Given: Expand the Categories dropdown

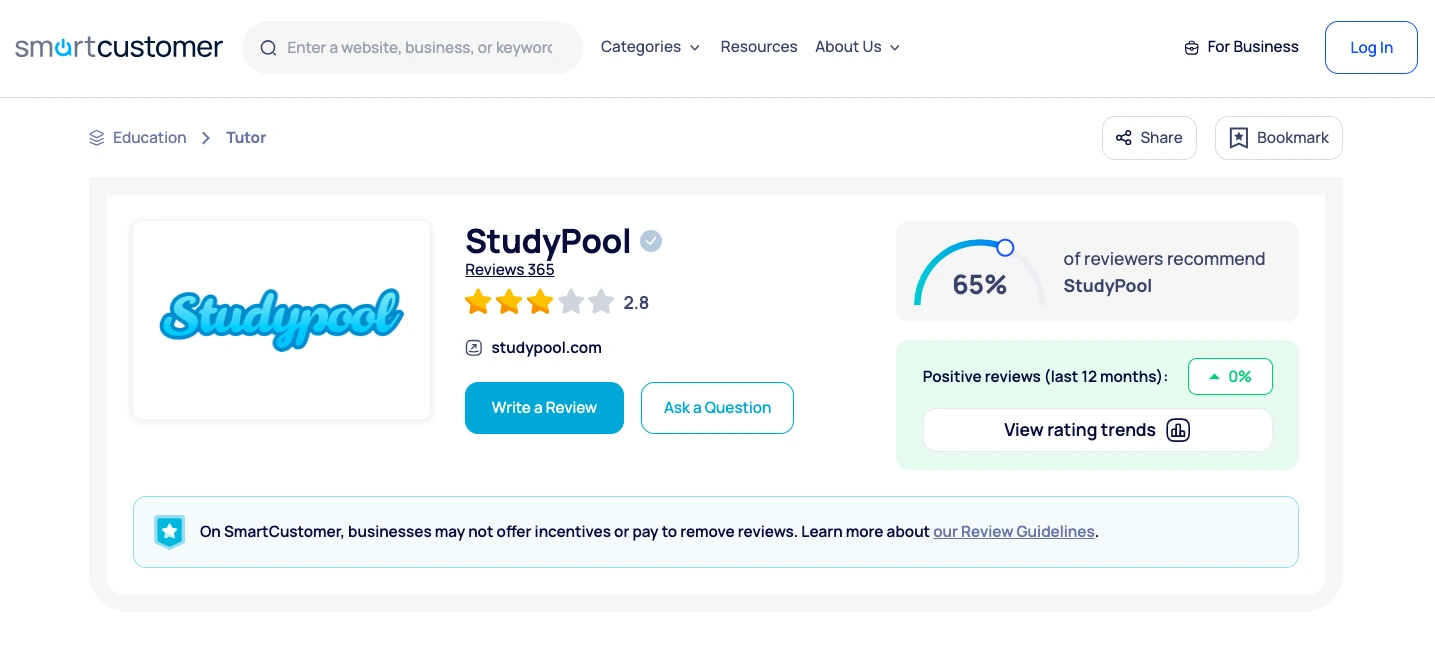Looking at the screenshot, I should (650, 47).
